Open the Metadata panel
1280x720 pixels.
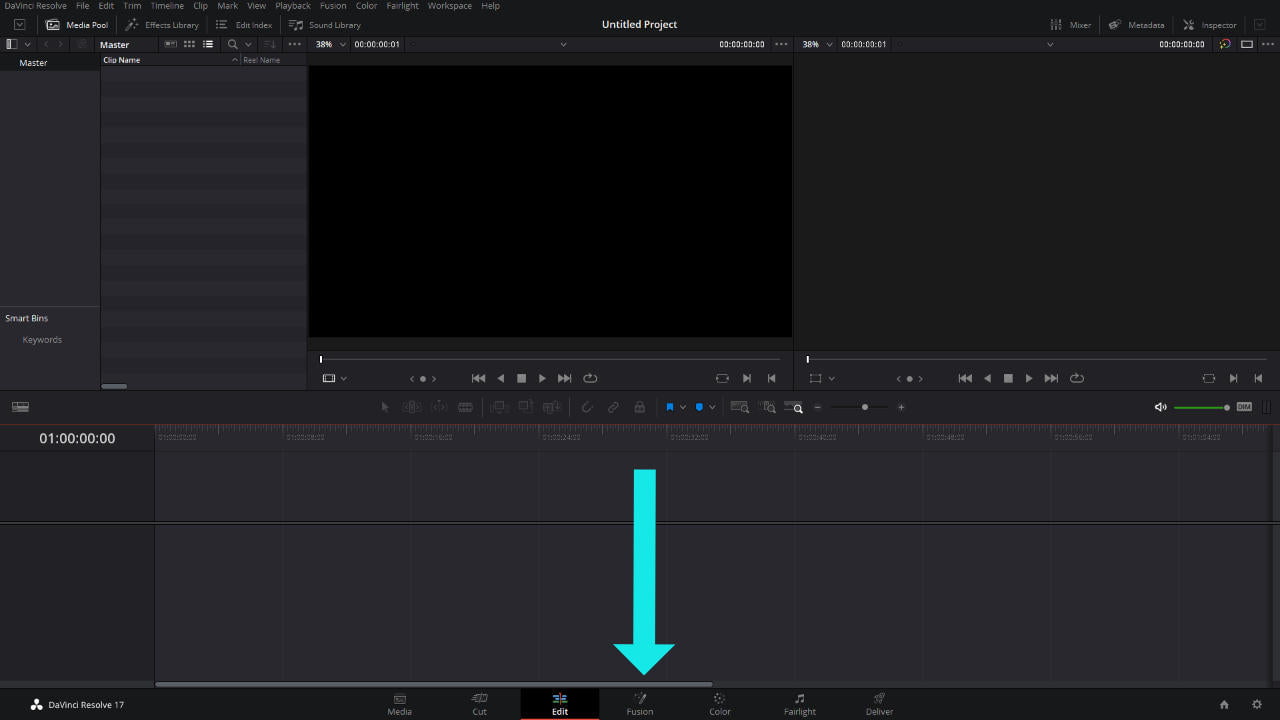(x=1136, y=24)
